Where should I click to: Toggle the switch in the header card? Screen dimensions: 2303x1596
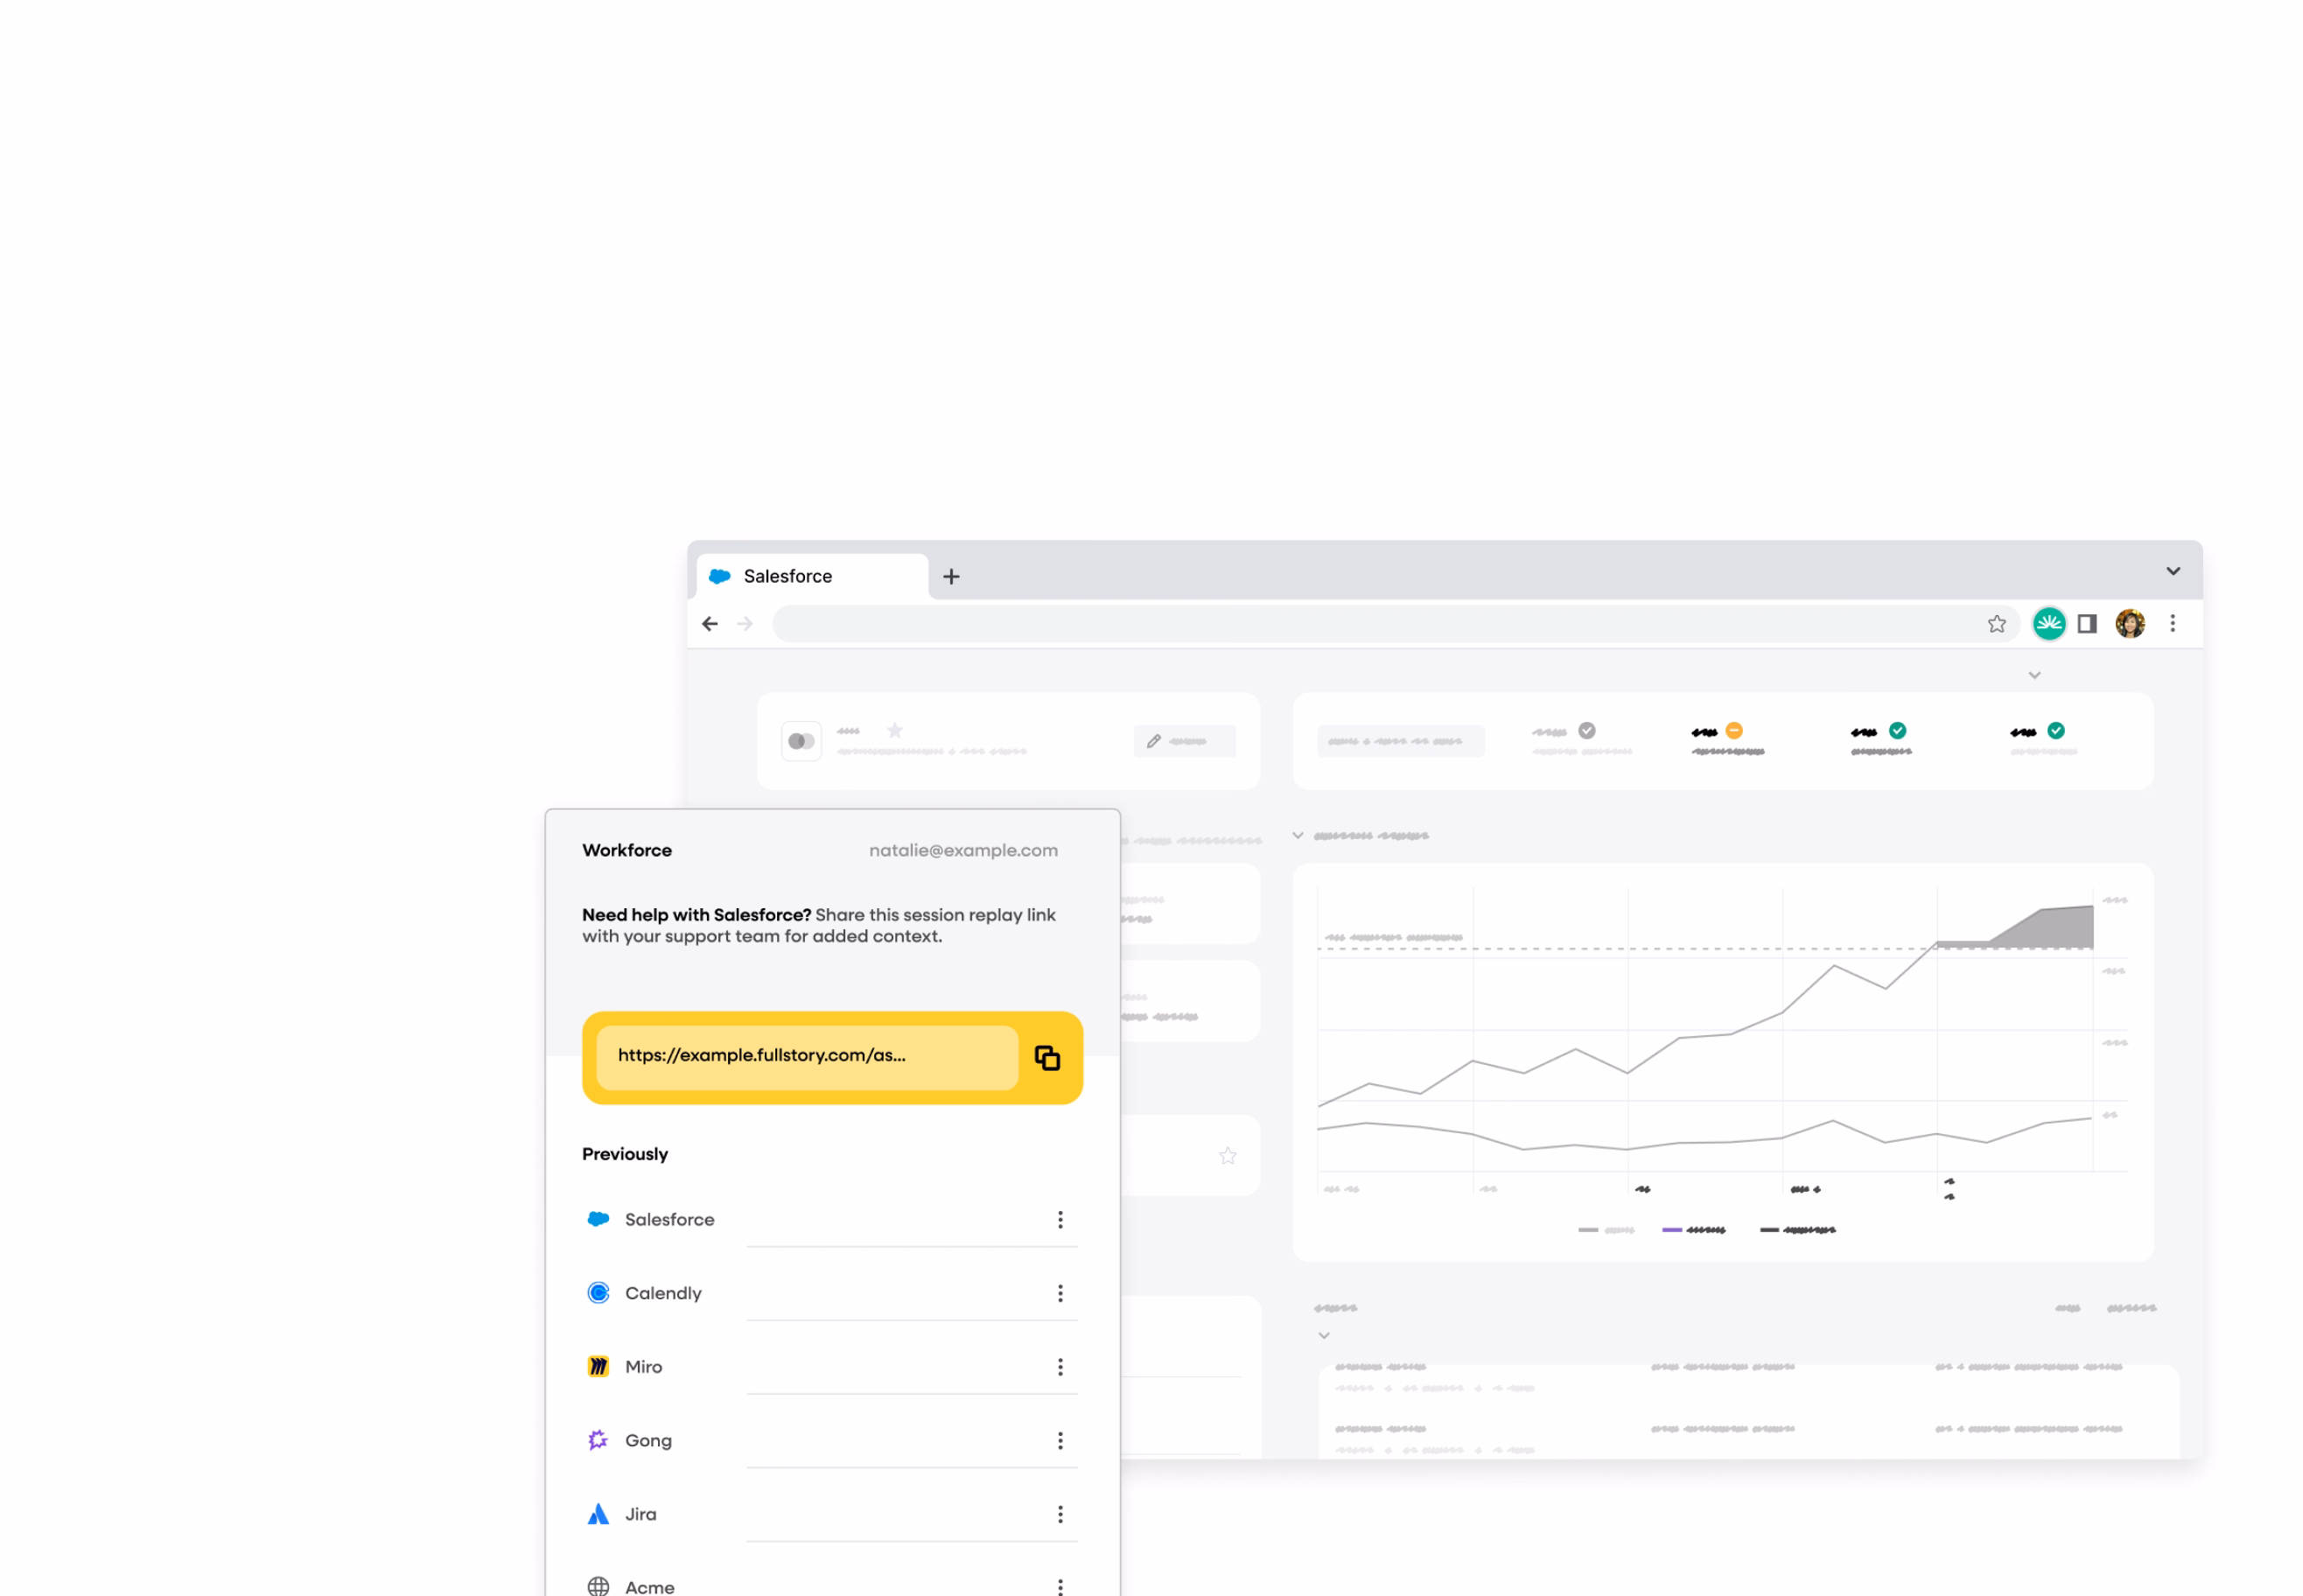tap(801, 742)
